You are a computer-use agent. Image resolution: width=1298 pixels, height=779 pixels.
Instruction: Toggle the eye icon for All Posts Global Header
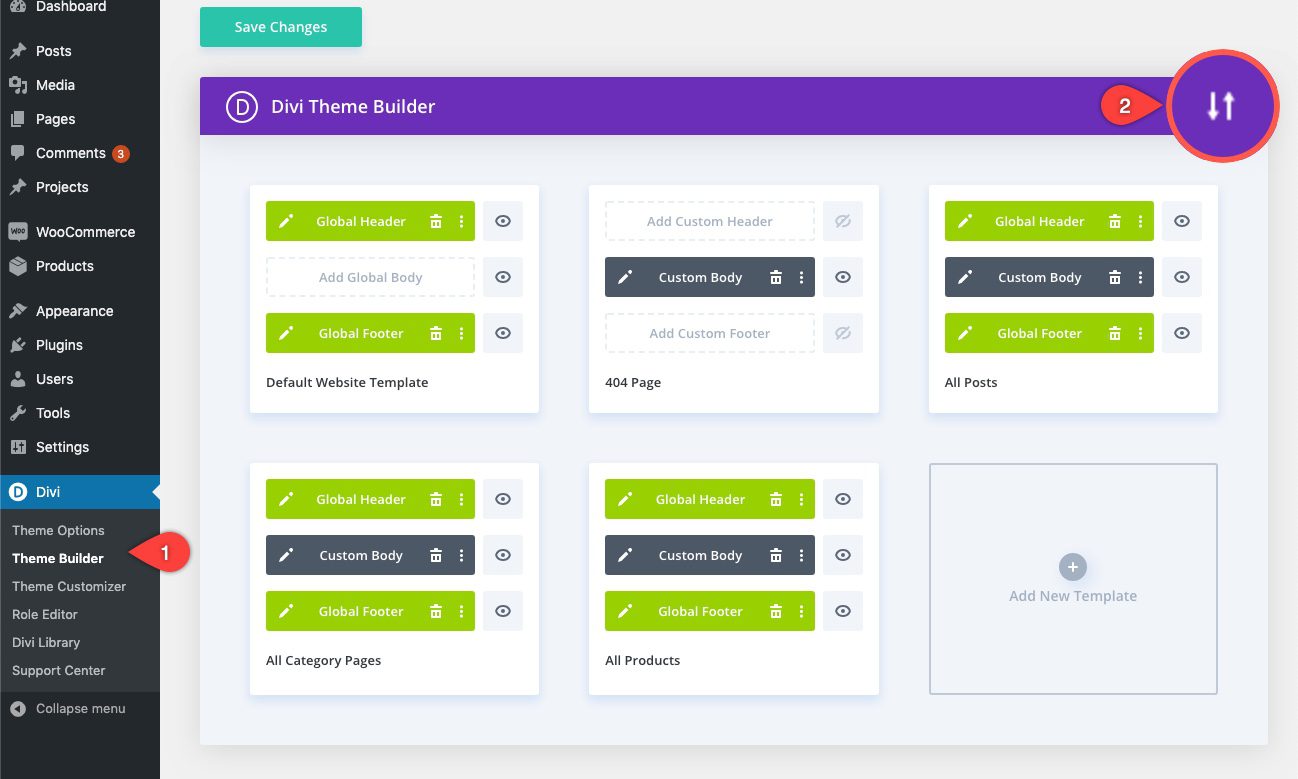[1181, 221]
